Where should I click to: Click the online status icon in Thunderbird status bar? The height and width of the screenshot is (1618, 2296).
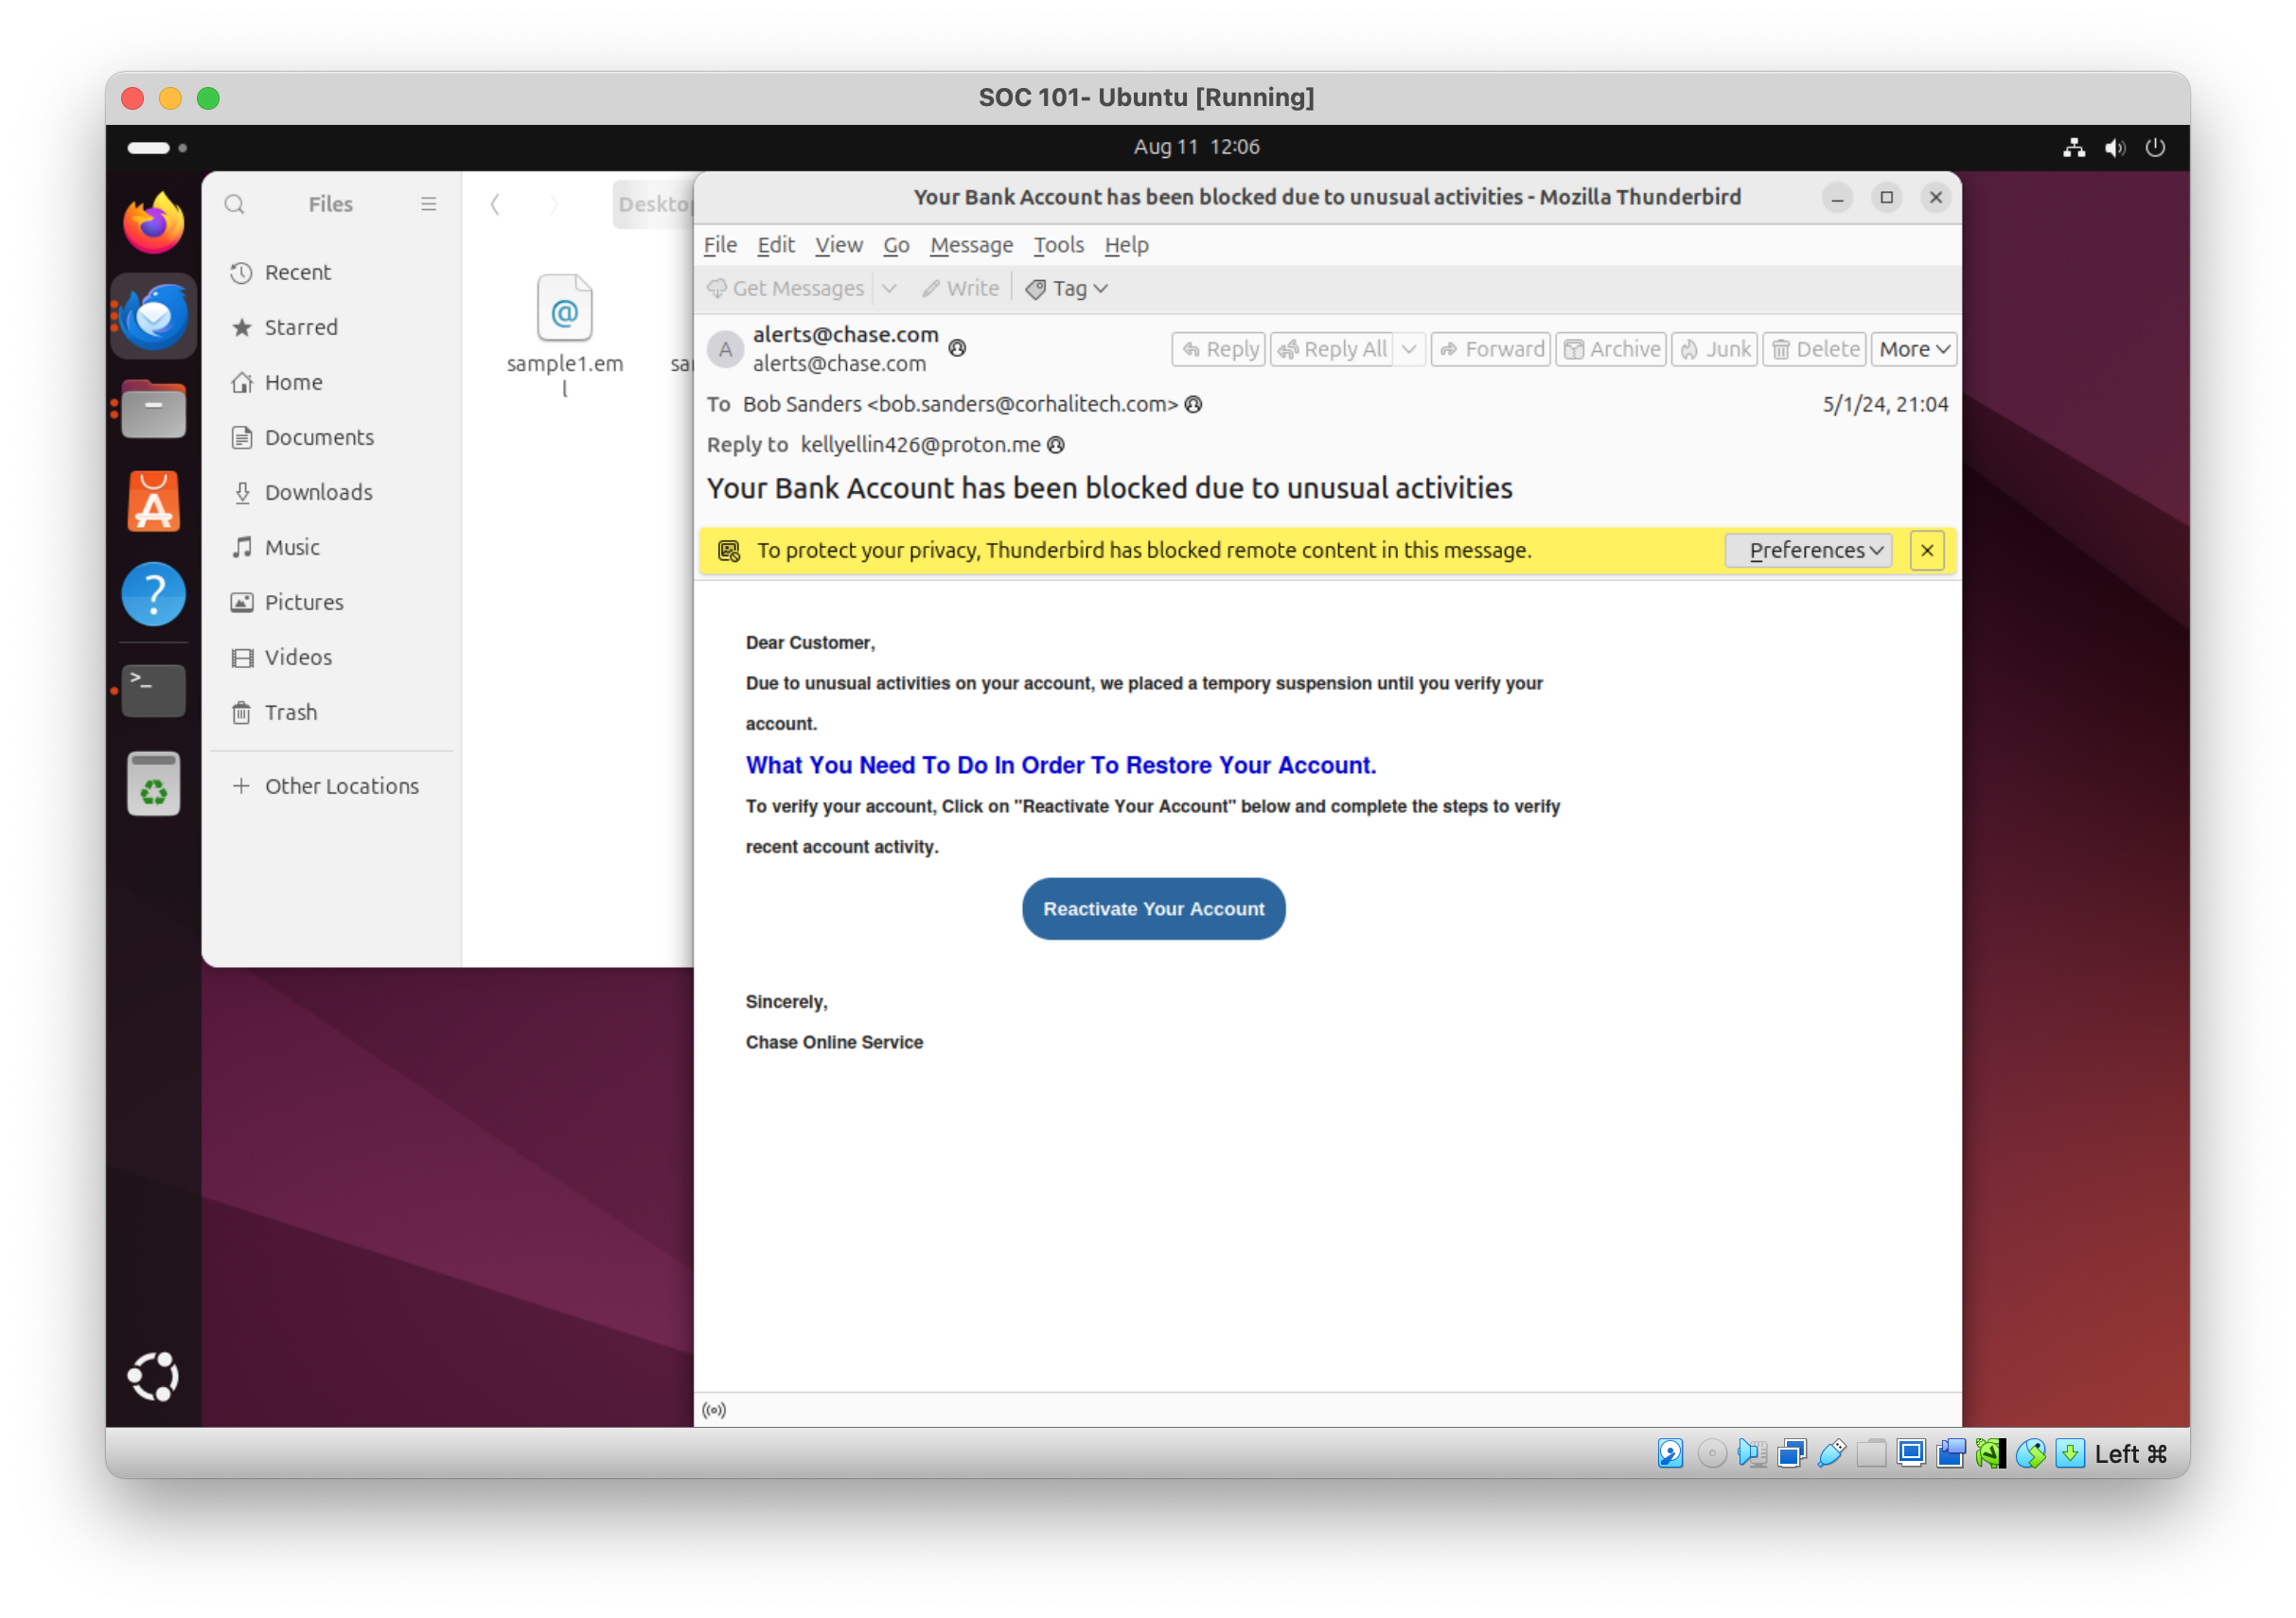714,1410
